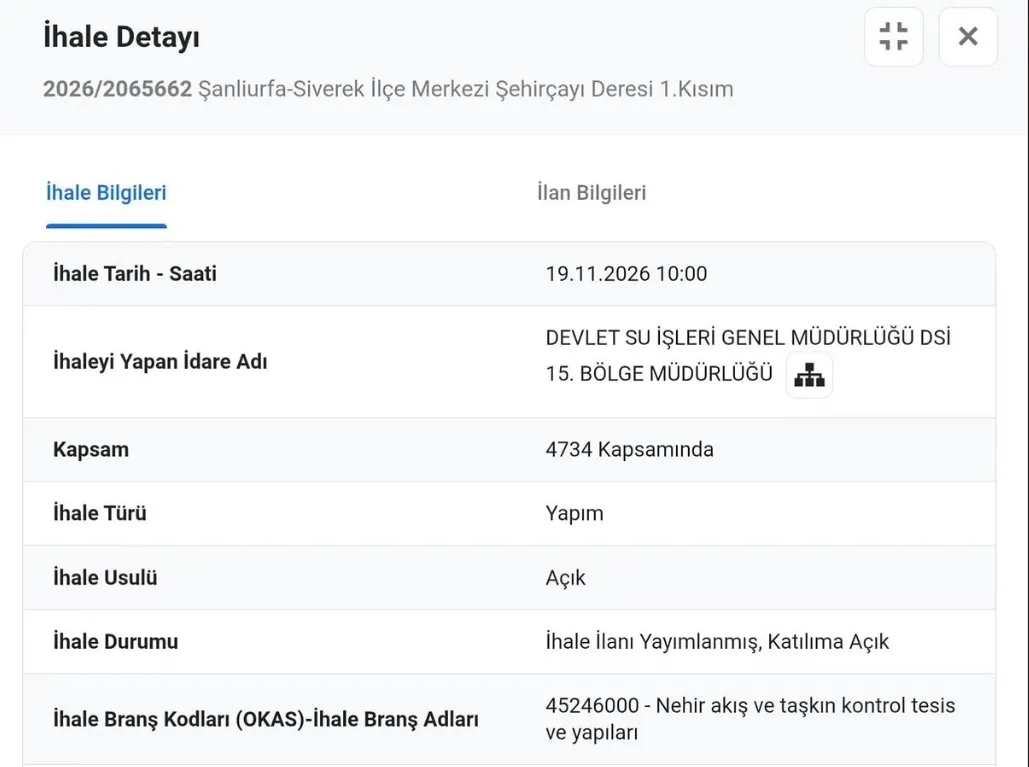Click the OKAS code 45246000 description
Viewport: 1029px width, 767px height.
750,718
